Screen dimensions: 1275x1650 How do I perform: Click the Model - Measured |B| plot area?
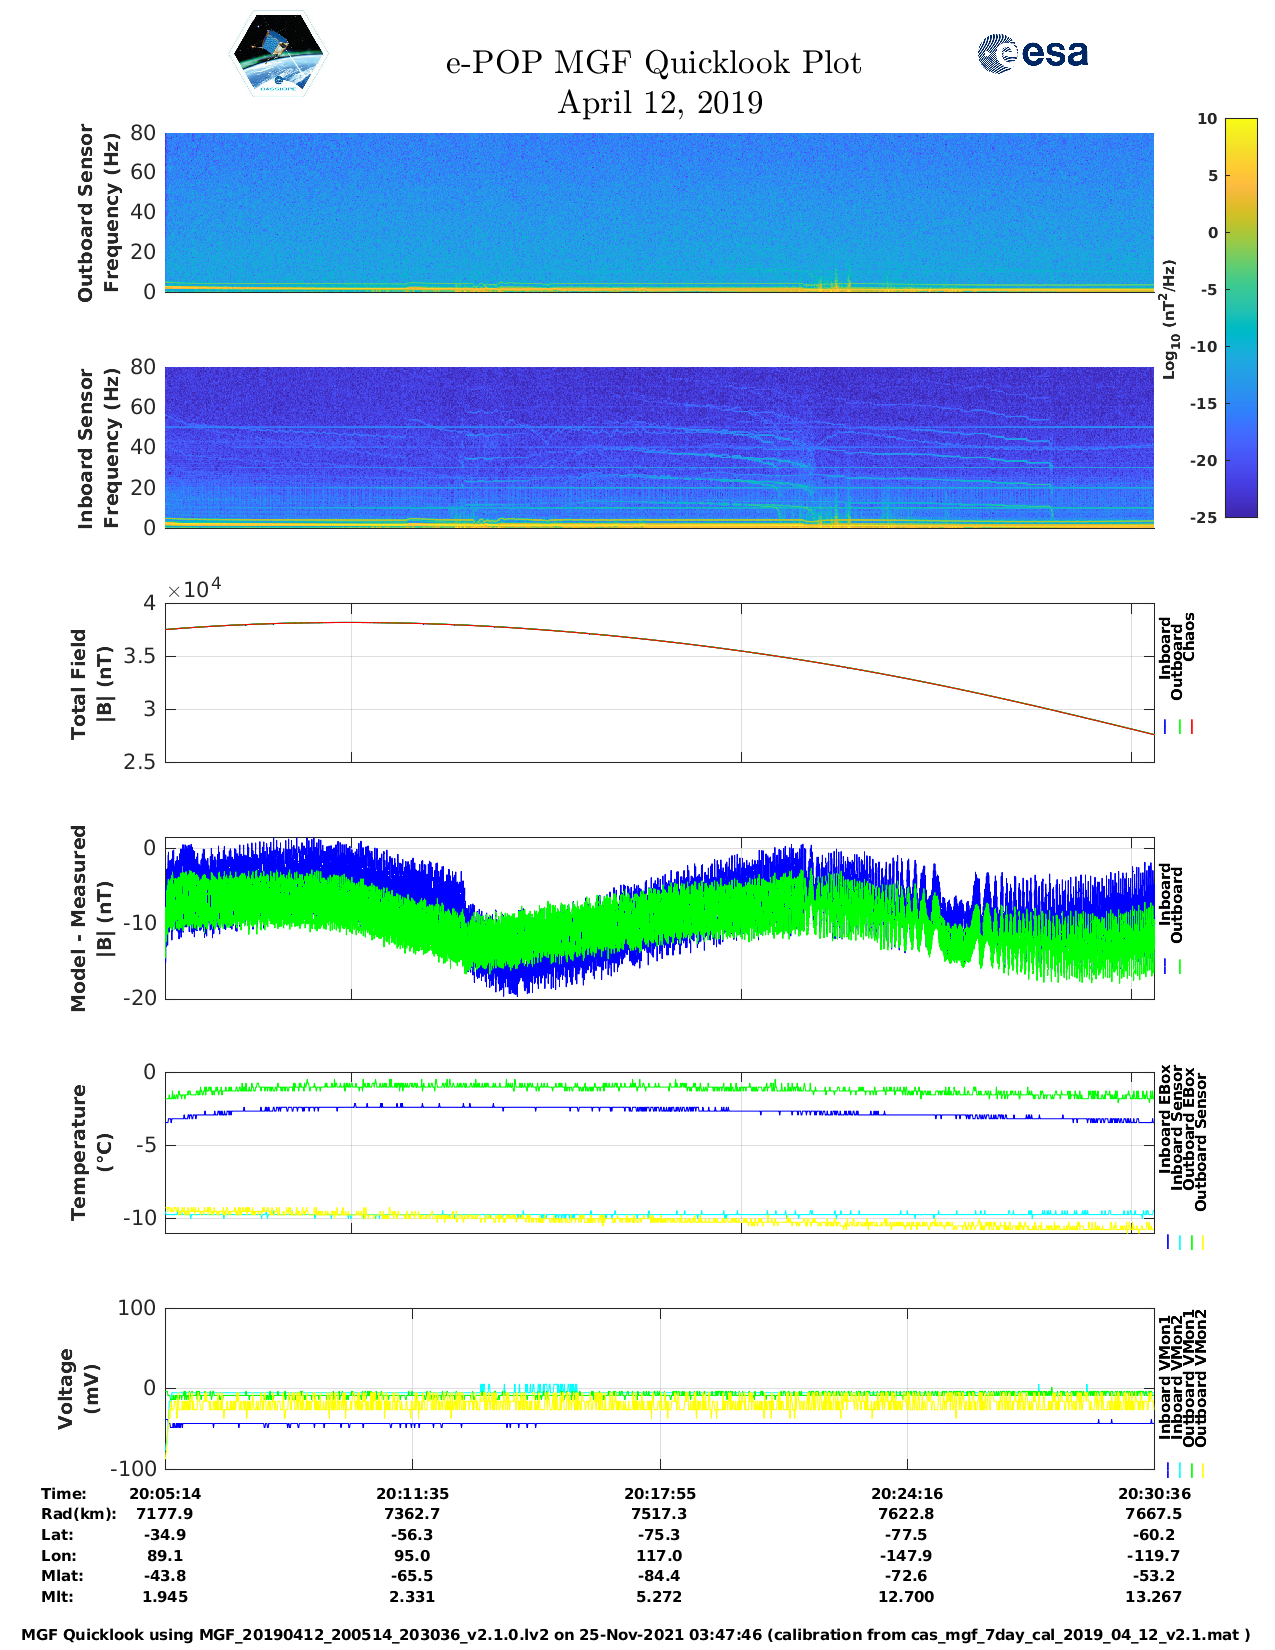(x=659, y=918)
